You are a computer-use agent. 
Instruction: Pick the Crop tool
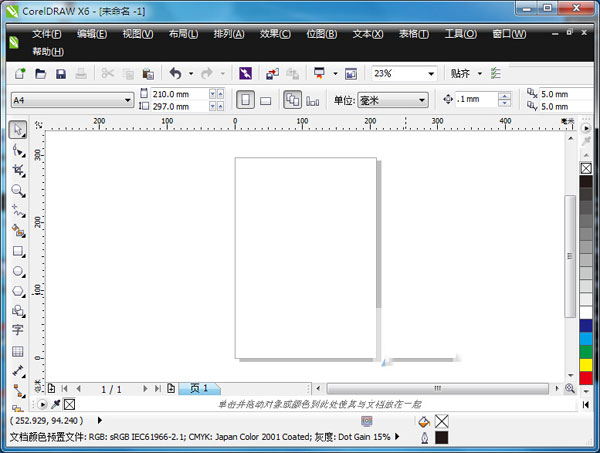click(18, 170)
